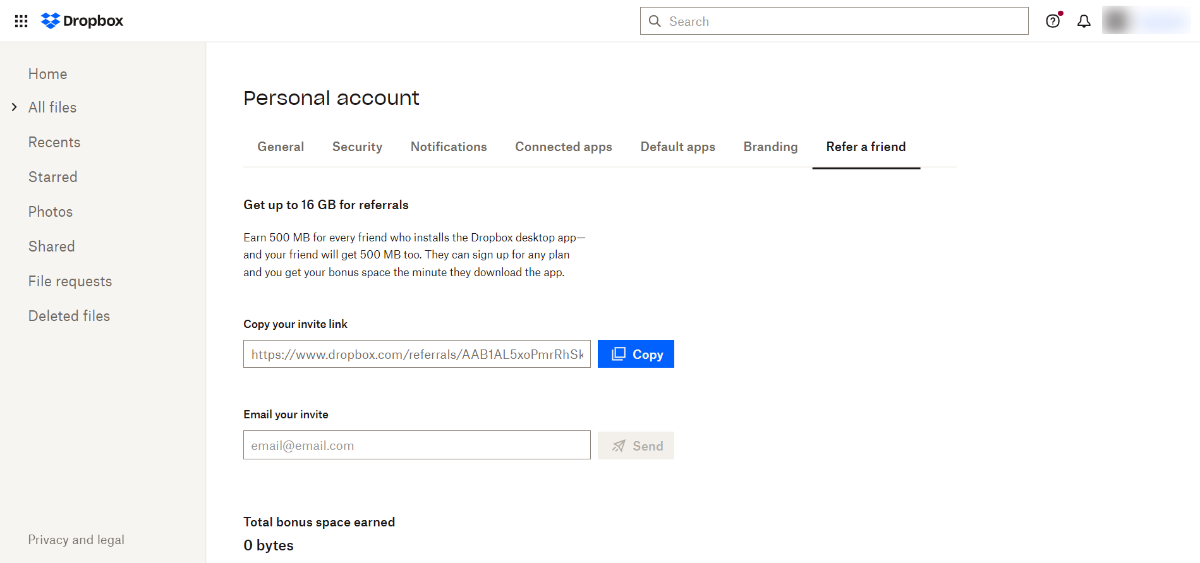Open the Privacy and legal link
The height and width of the screenshot is (563, 1200).
pyautogui.click(x=76, y=540)
